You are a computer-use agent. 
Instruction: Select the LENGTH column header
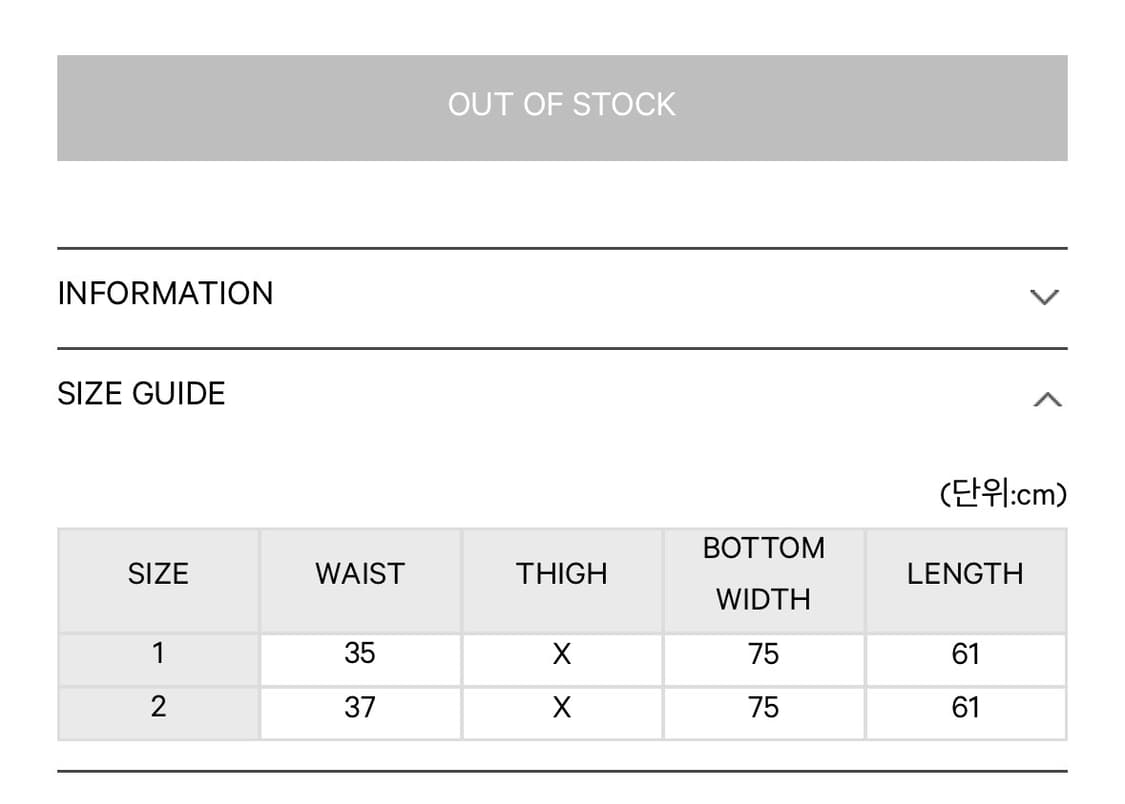965,574
